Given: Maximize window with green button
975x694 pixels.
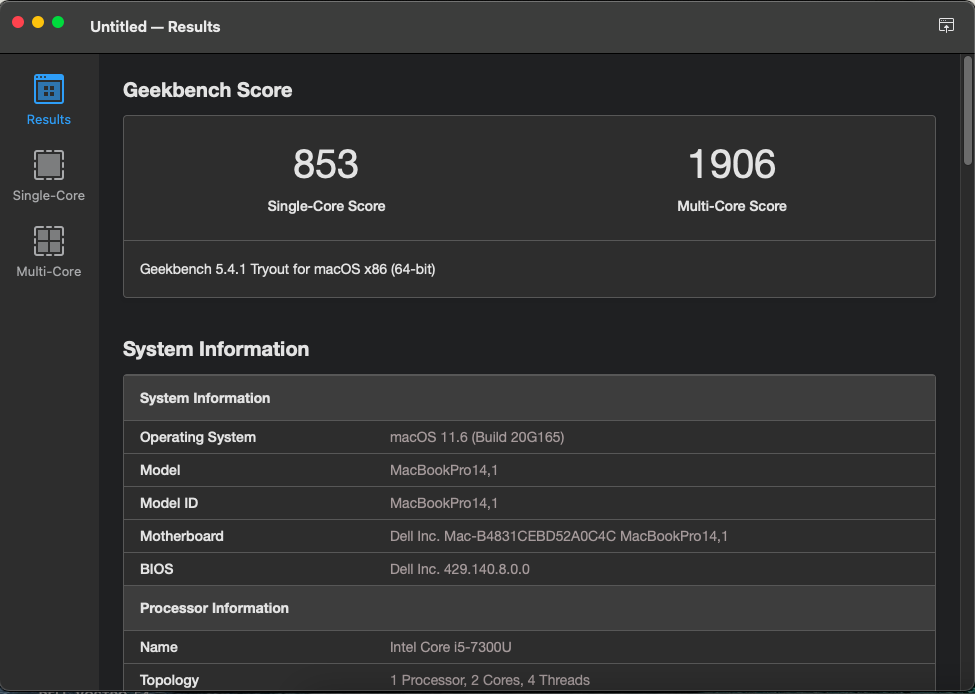Looking at the screenshot, I should click(58, 22).
